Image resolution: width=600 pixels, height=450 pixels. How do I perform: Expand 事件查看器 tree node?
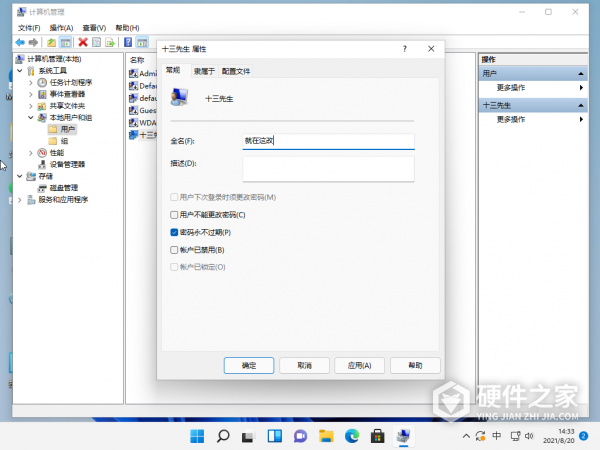click(x=31, y=94)
